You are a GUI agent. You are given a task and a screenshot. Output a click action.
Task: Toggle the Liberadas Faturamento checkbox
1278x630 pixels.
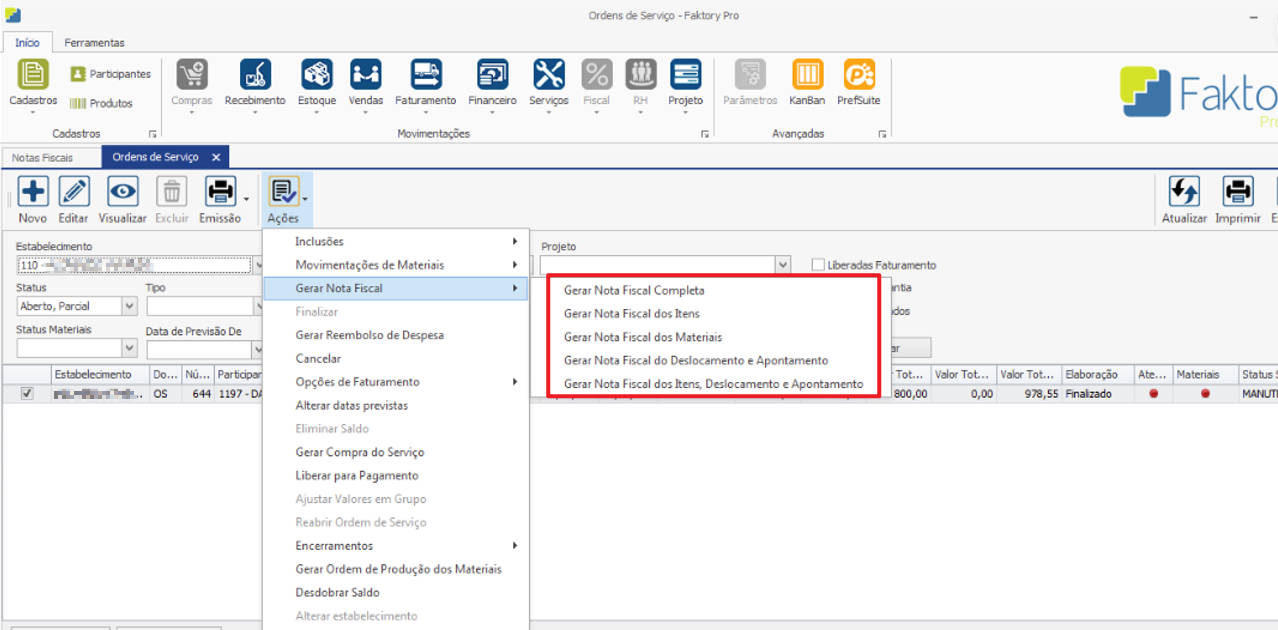point(818,265)
